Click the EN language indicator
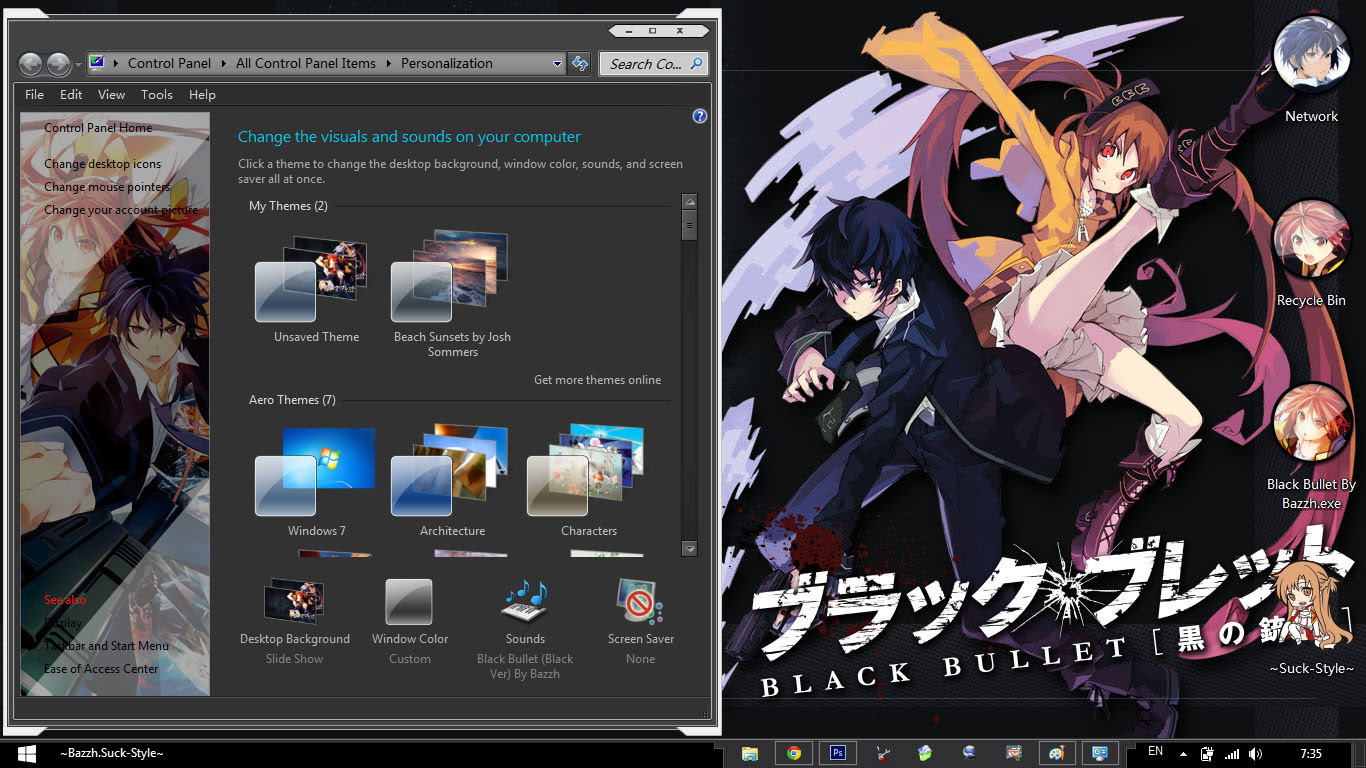 pyautogui.click(x=1155, y=751)
